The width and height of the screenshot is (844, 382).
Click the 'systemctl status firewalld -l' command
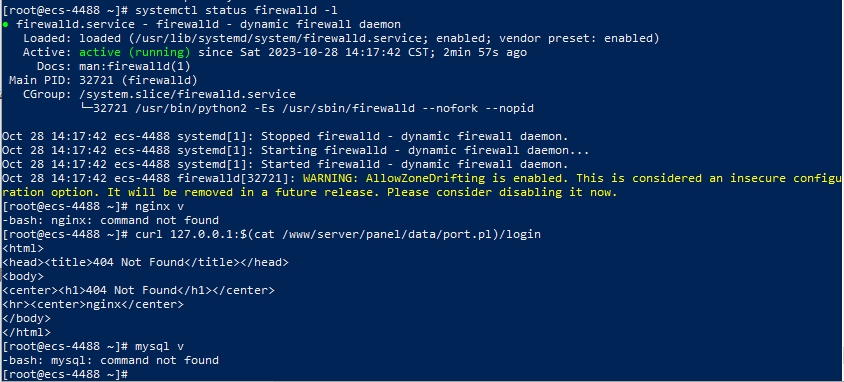pos(237,10)
